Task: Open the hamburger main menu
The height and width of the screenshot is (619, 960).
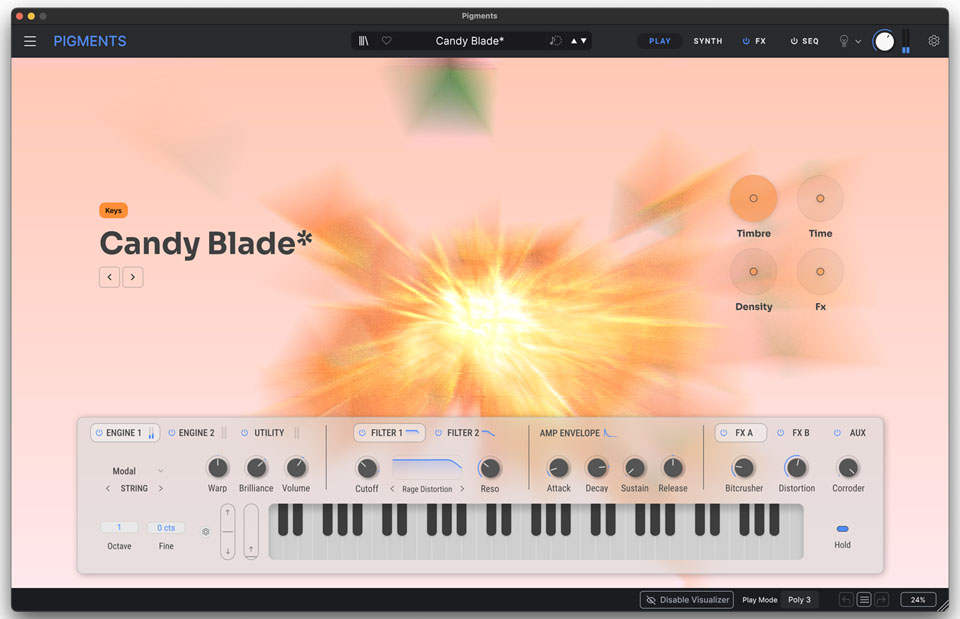Action: pos(29,41)
